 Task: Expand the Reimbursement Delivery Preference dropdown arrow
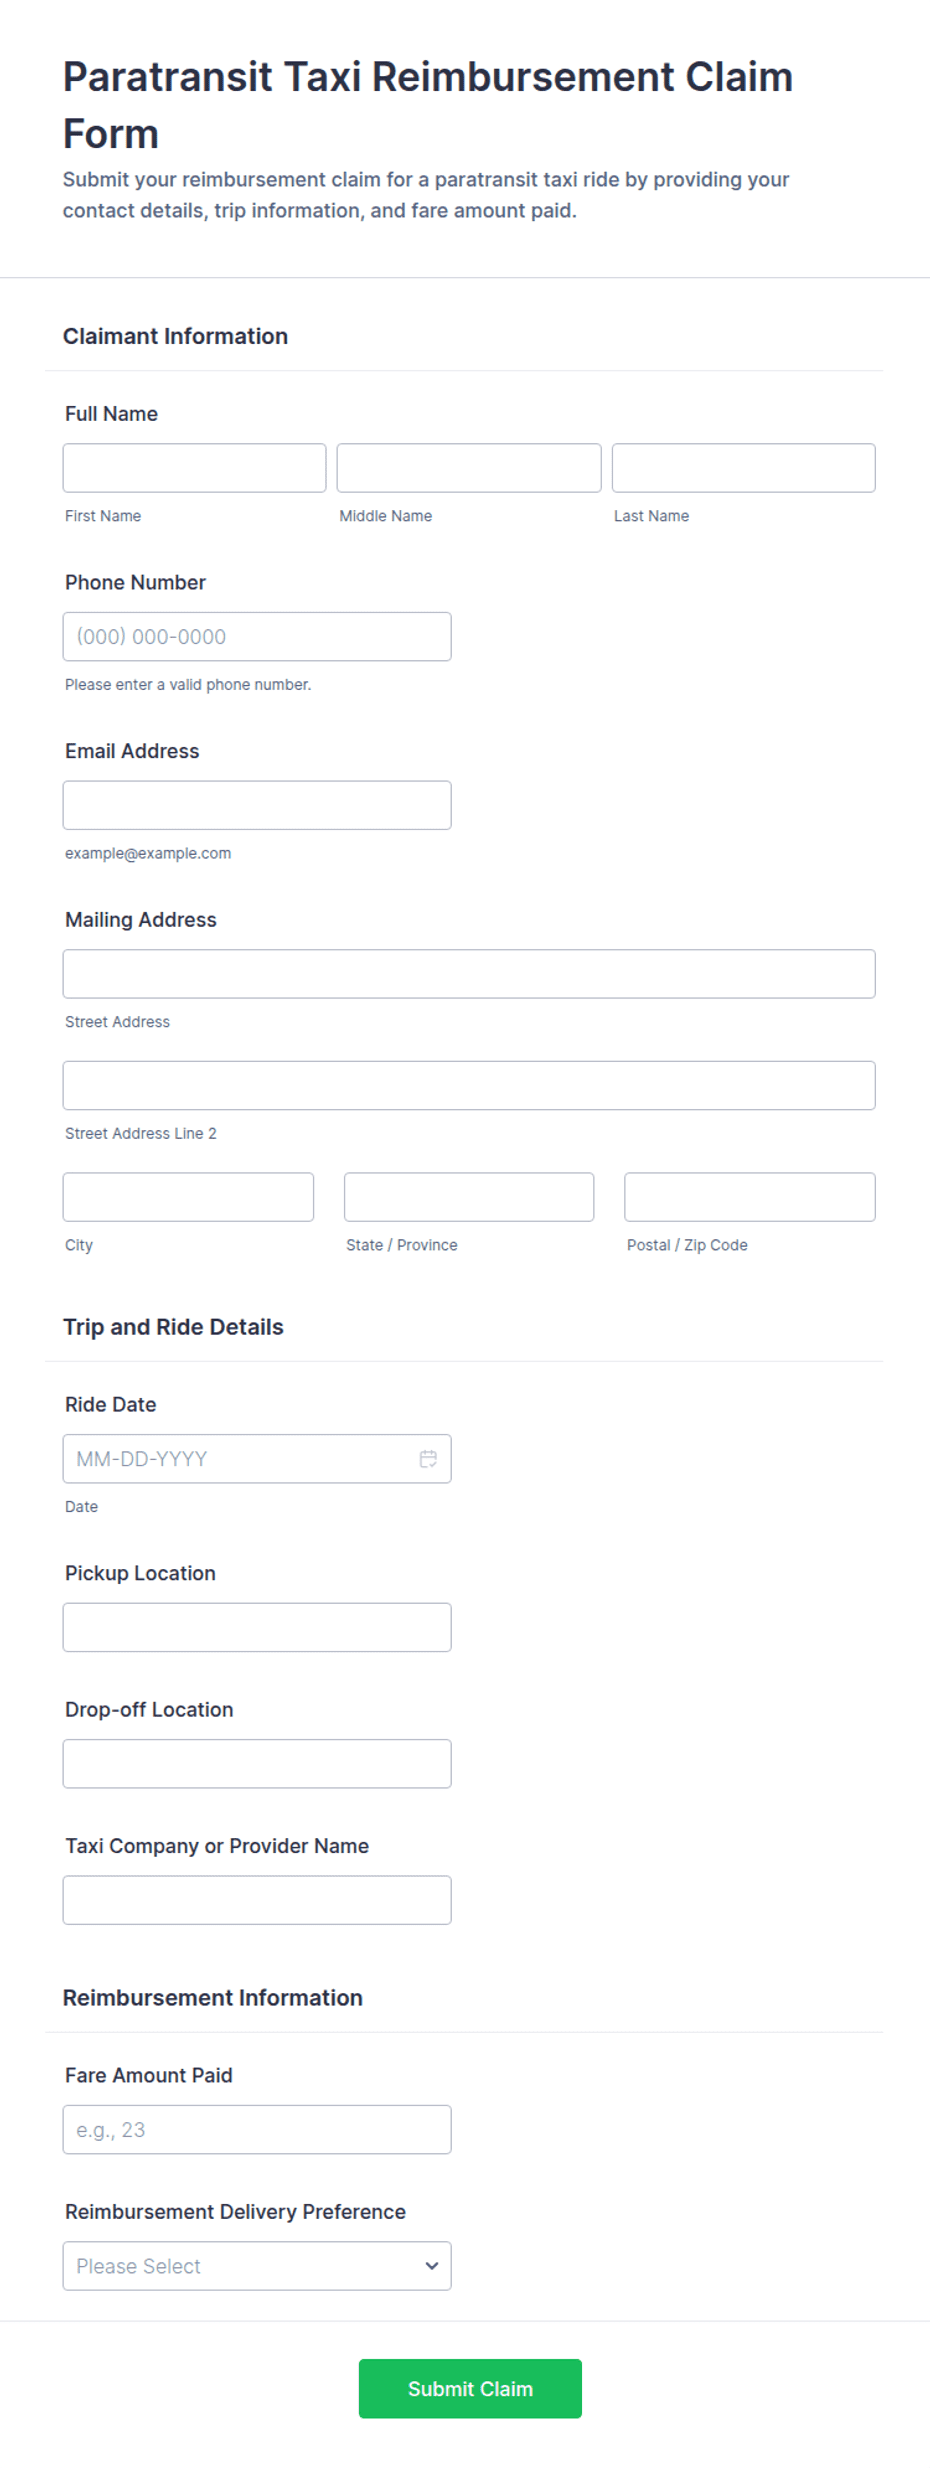pos(432,2266)
